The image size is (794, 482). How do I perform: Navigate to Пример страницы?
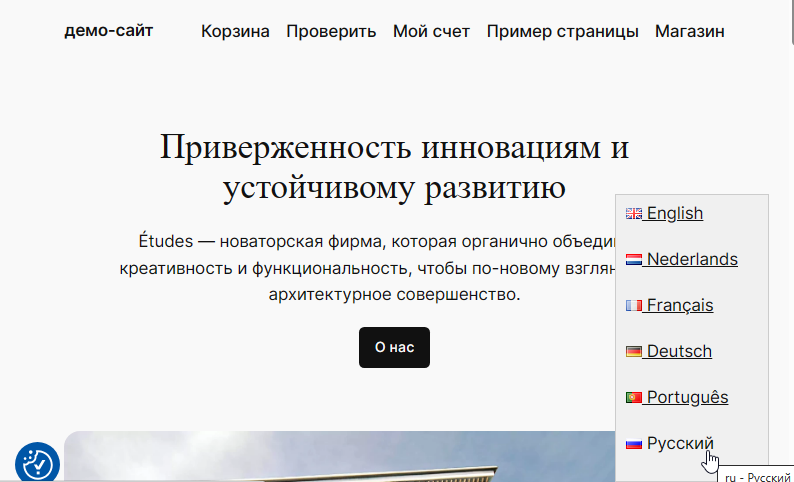(x=562, y=31)
